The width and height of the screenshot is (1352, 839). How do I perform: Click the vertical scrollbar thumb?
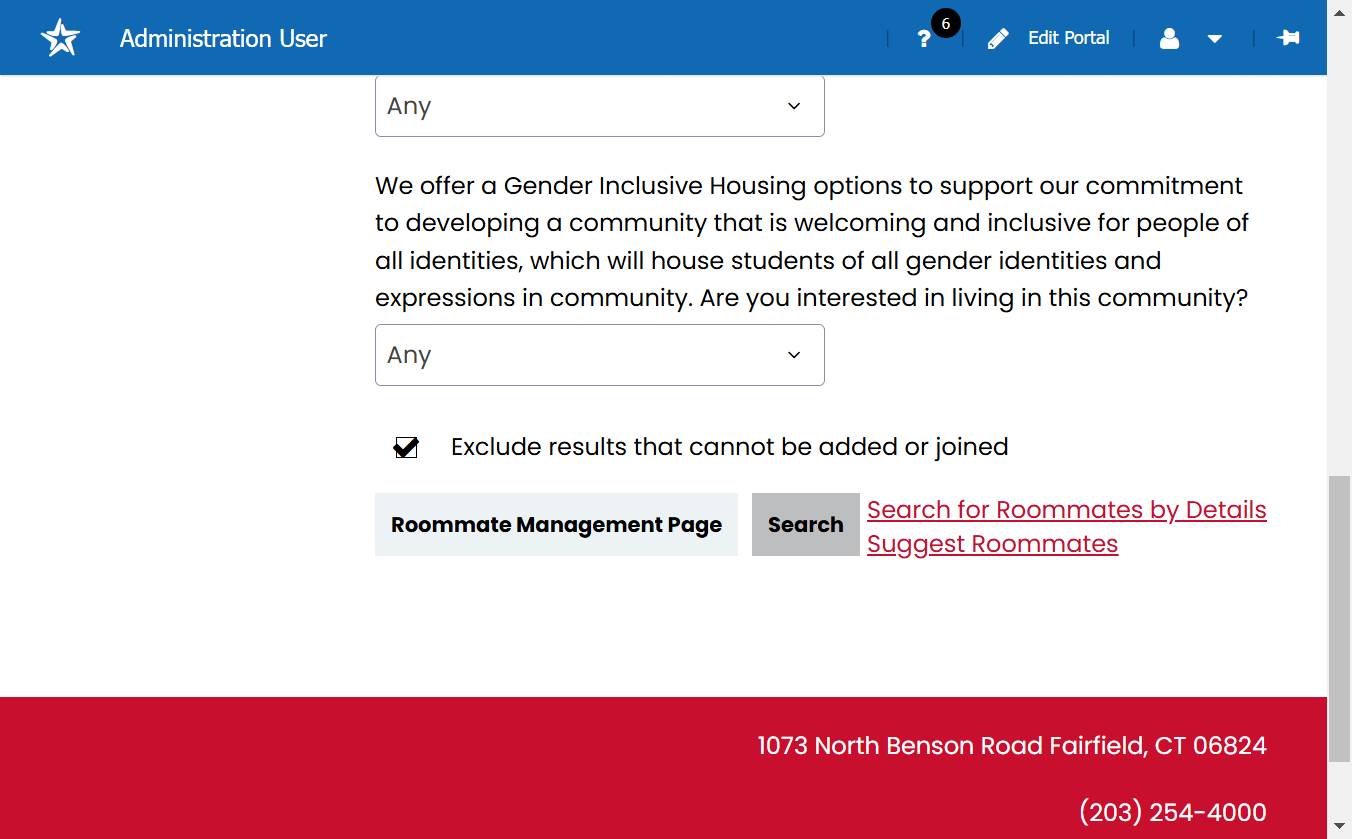[x=1339, y=620]
